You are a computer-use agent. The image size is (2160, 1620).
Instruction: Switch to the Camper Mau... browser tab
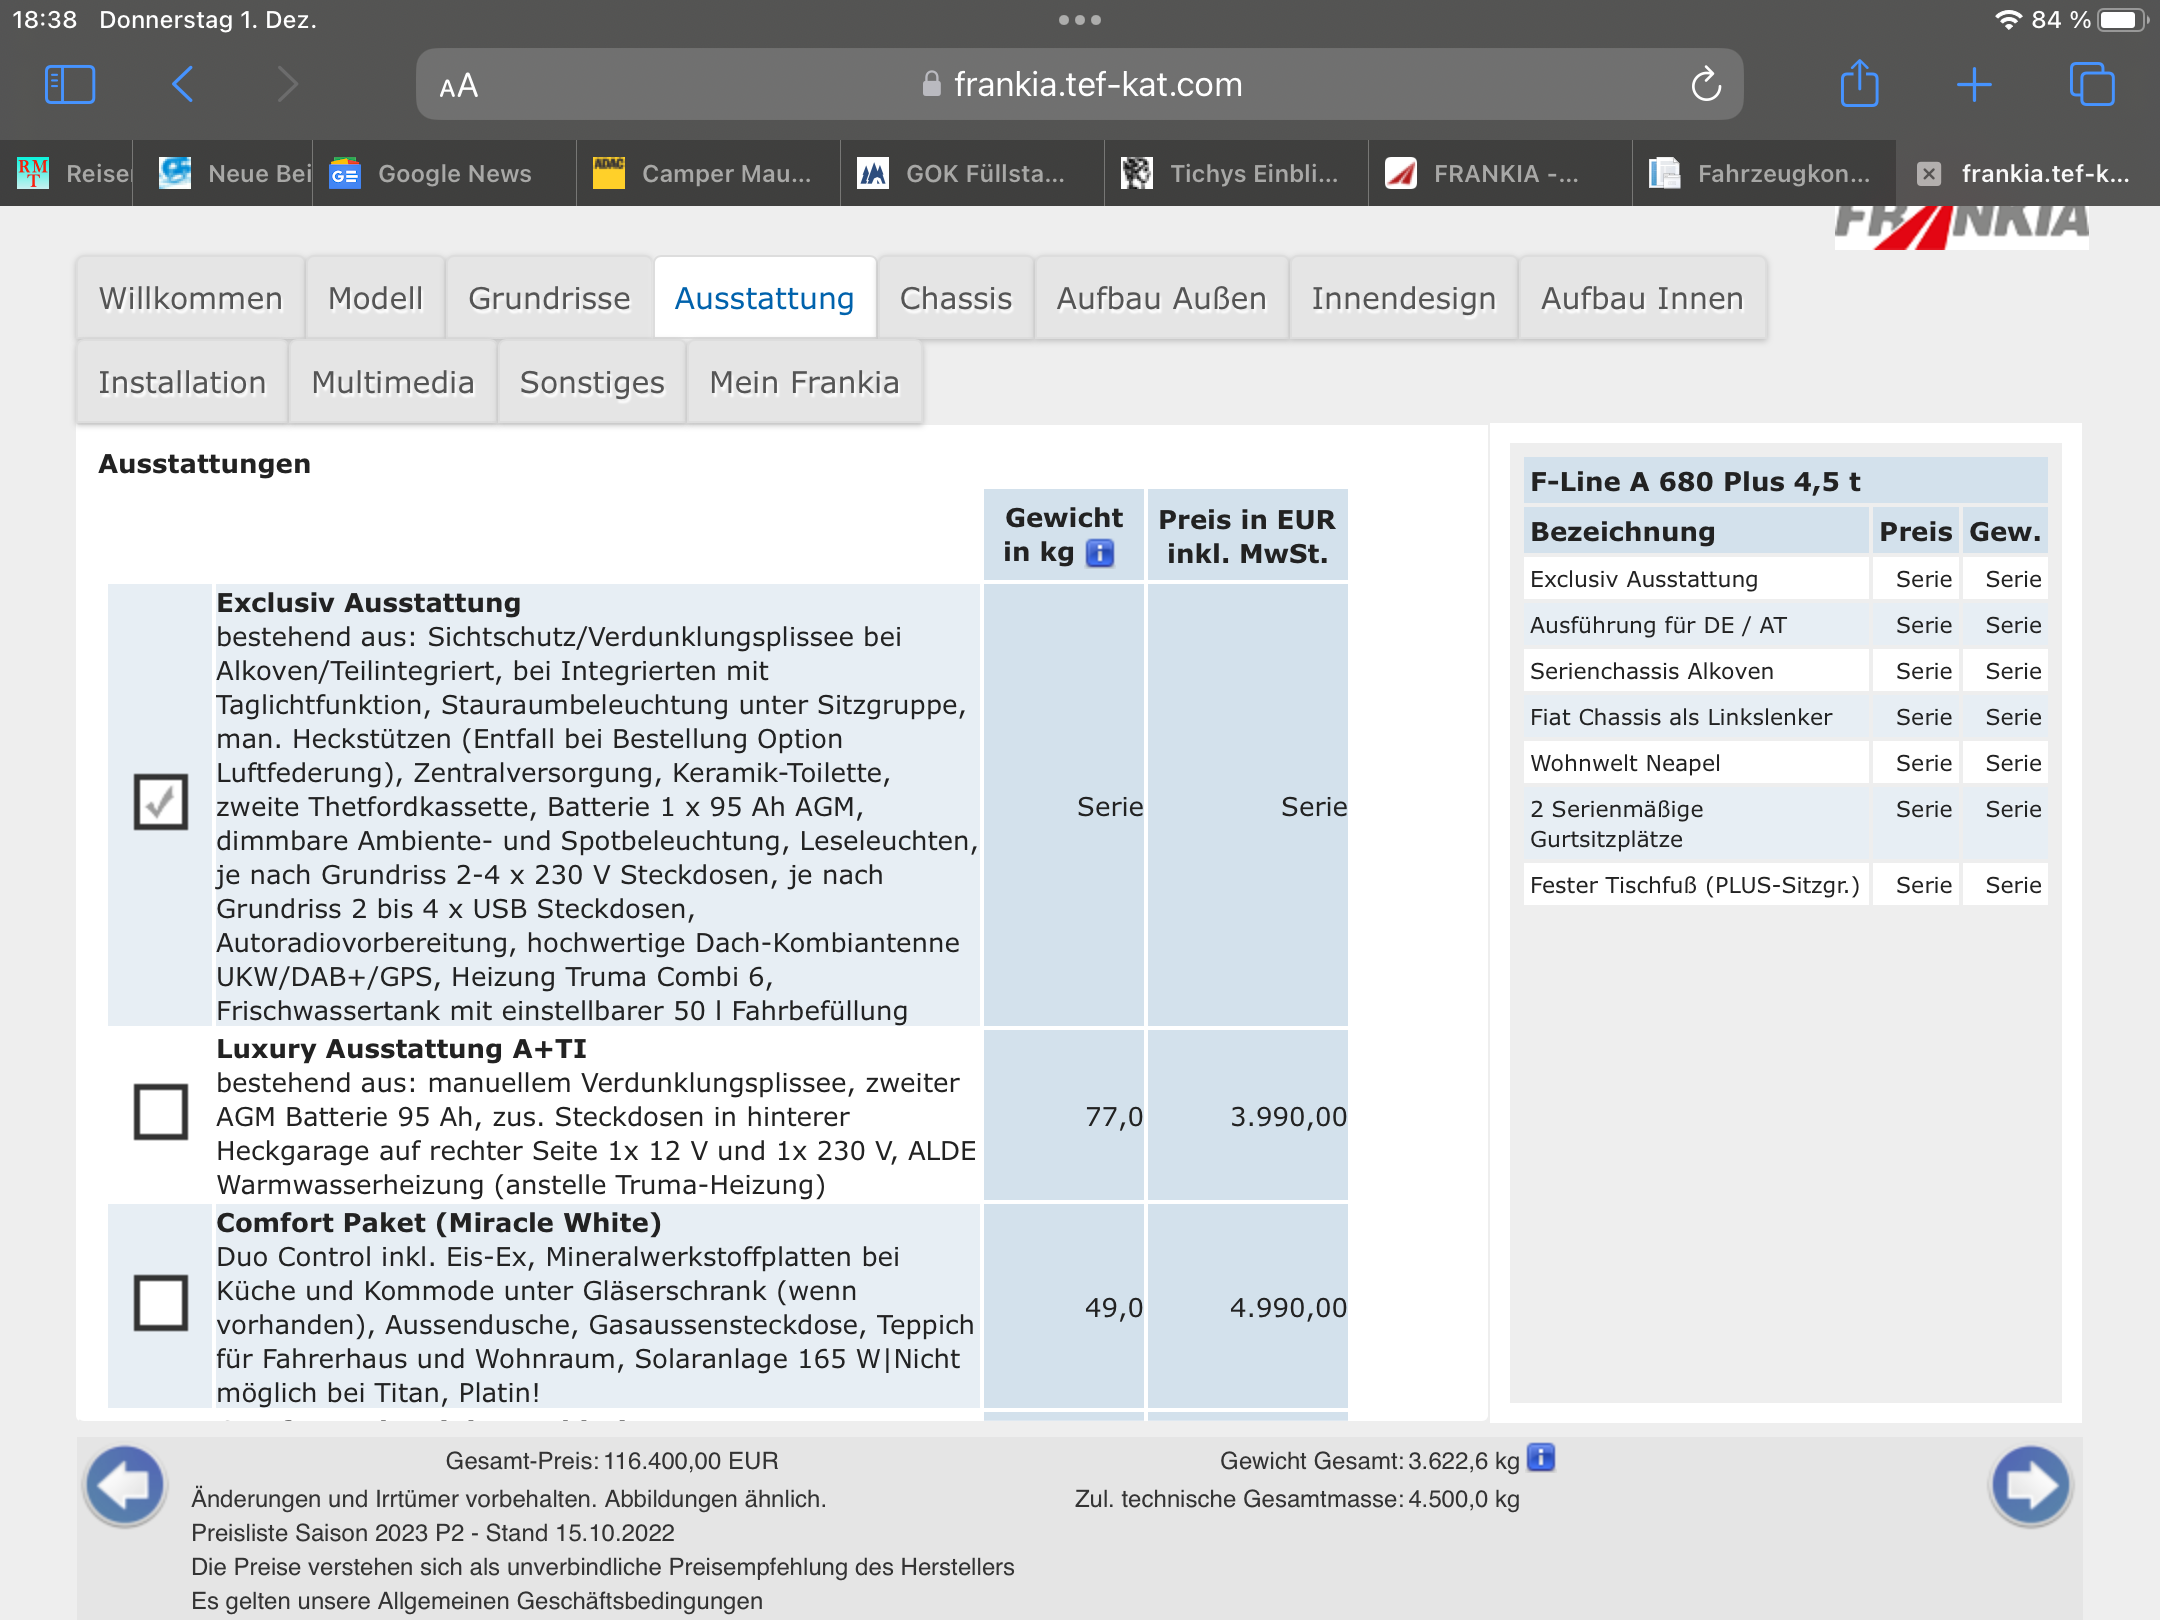[708, 174]
